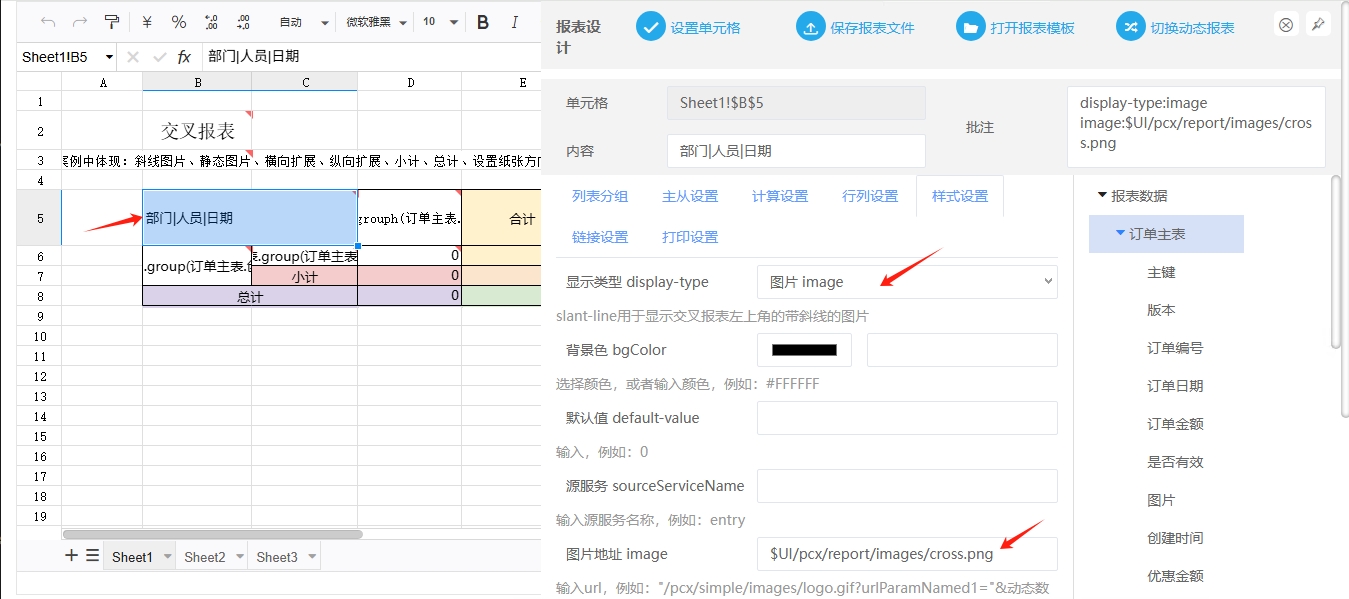Open the black bgColor color swatch
Viewport: 1349px width, 599px height.
tap(804, 350)
